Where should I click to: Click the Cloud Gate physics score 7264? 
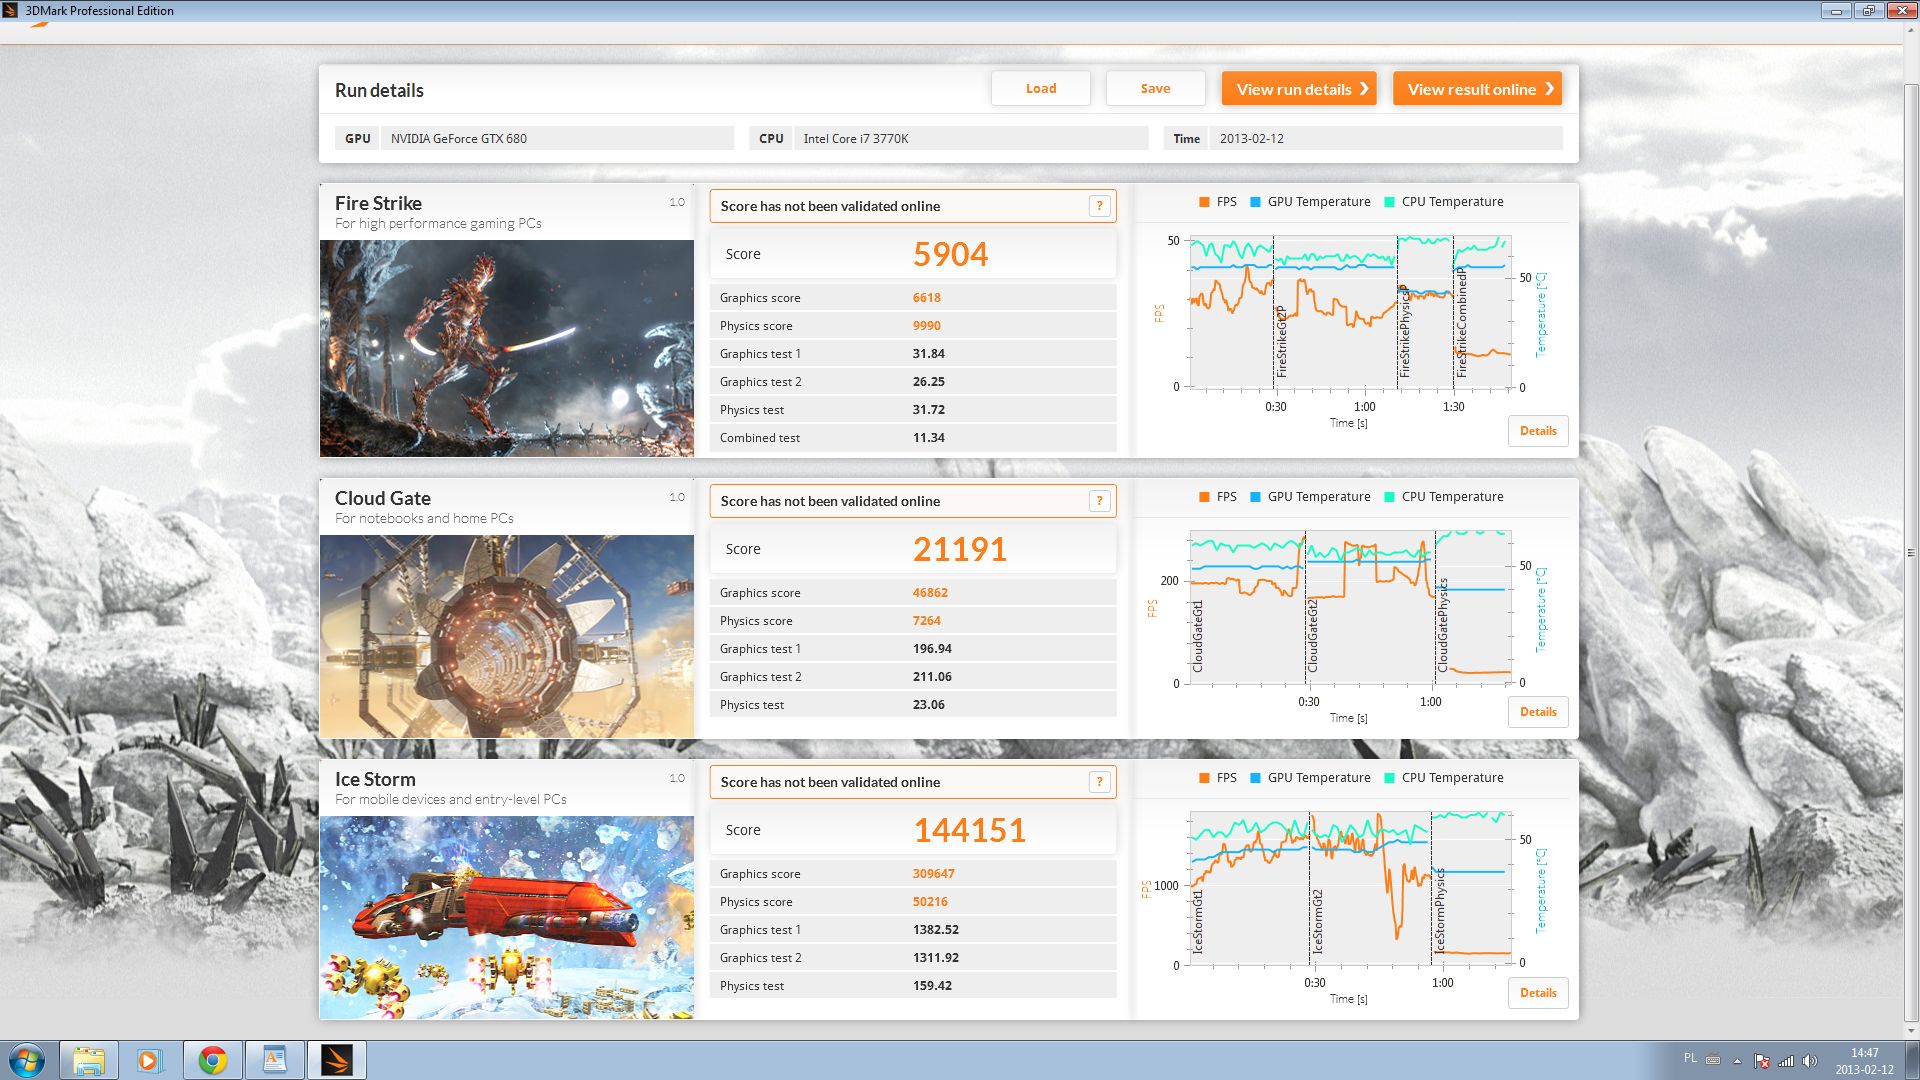pos(926,620)
